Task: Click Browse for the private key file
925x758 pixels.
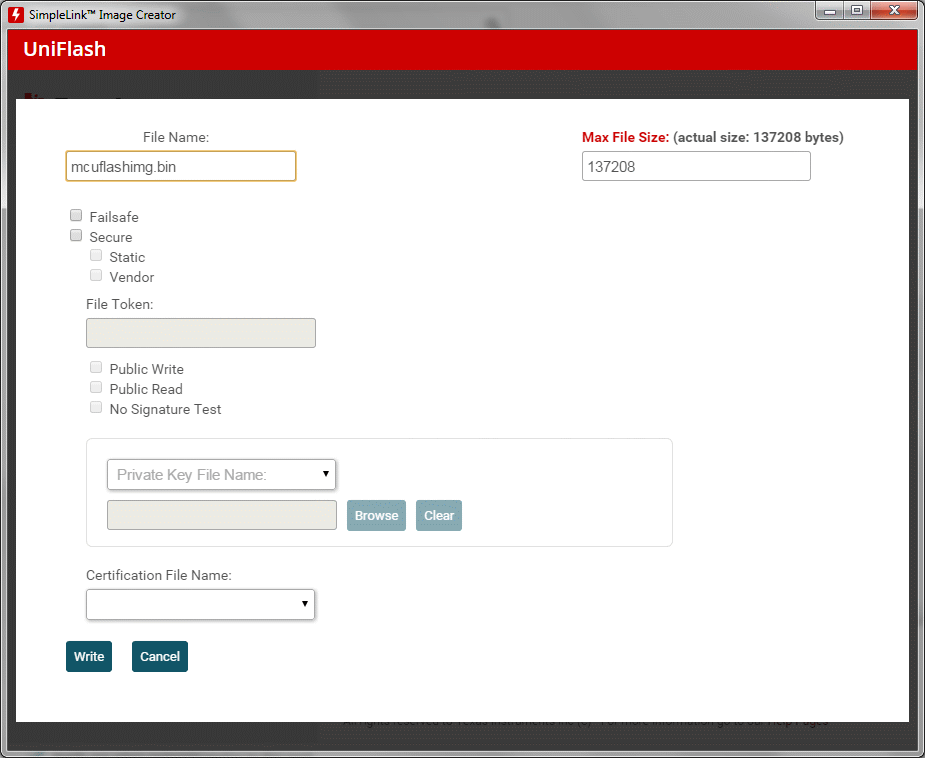Action: 376,516
